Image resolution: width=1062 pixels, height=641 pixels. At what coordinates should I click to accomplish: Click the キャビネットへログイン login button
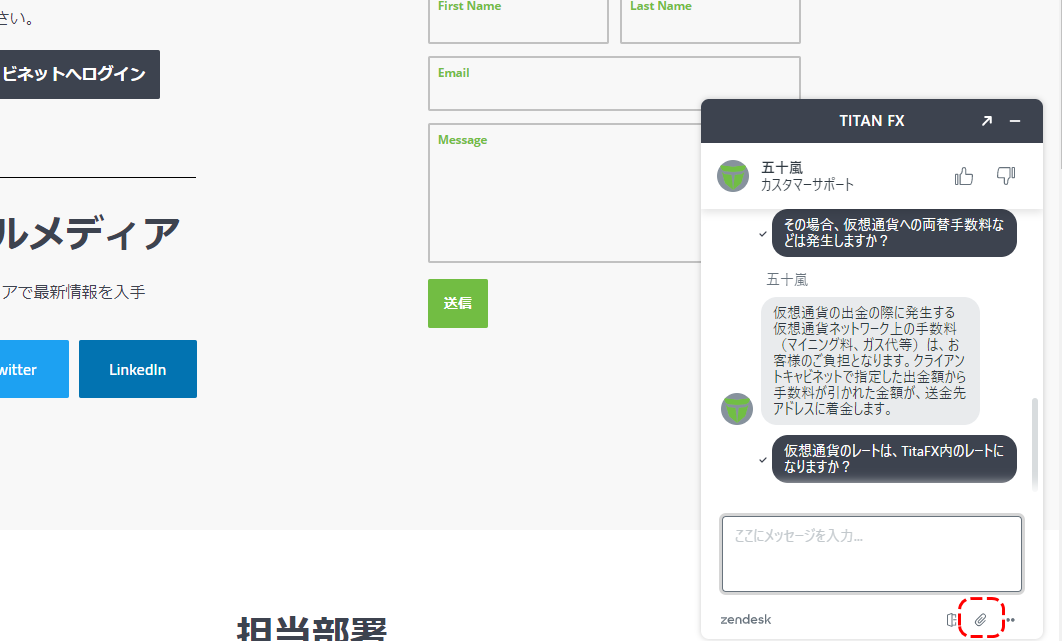pyautogui.click(x=79, y=75)
